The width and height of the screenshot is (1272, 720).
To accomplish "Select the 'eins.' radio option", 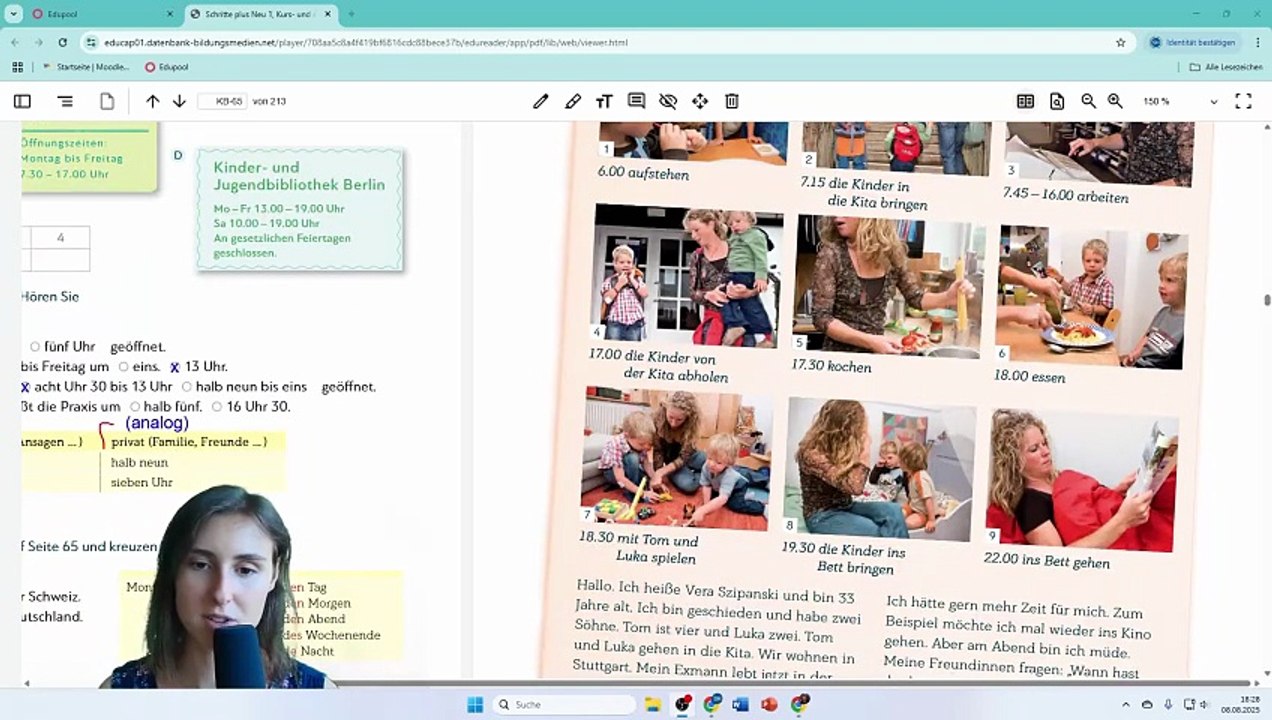I will (x=124, y=367).
